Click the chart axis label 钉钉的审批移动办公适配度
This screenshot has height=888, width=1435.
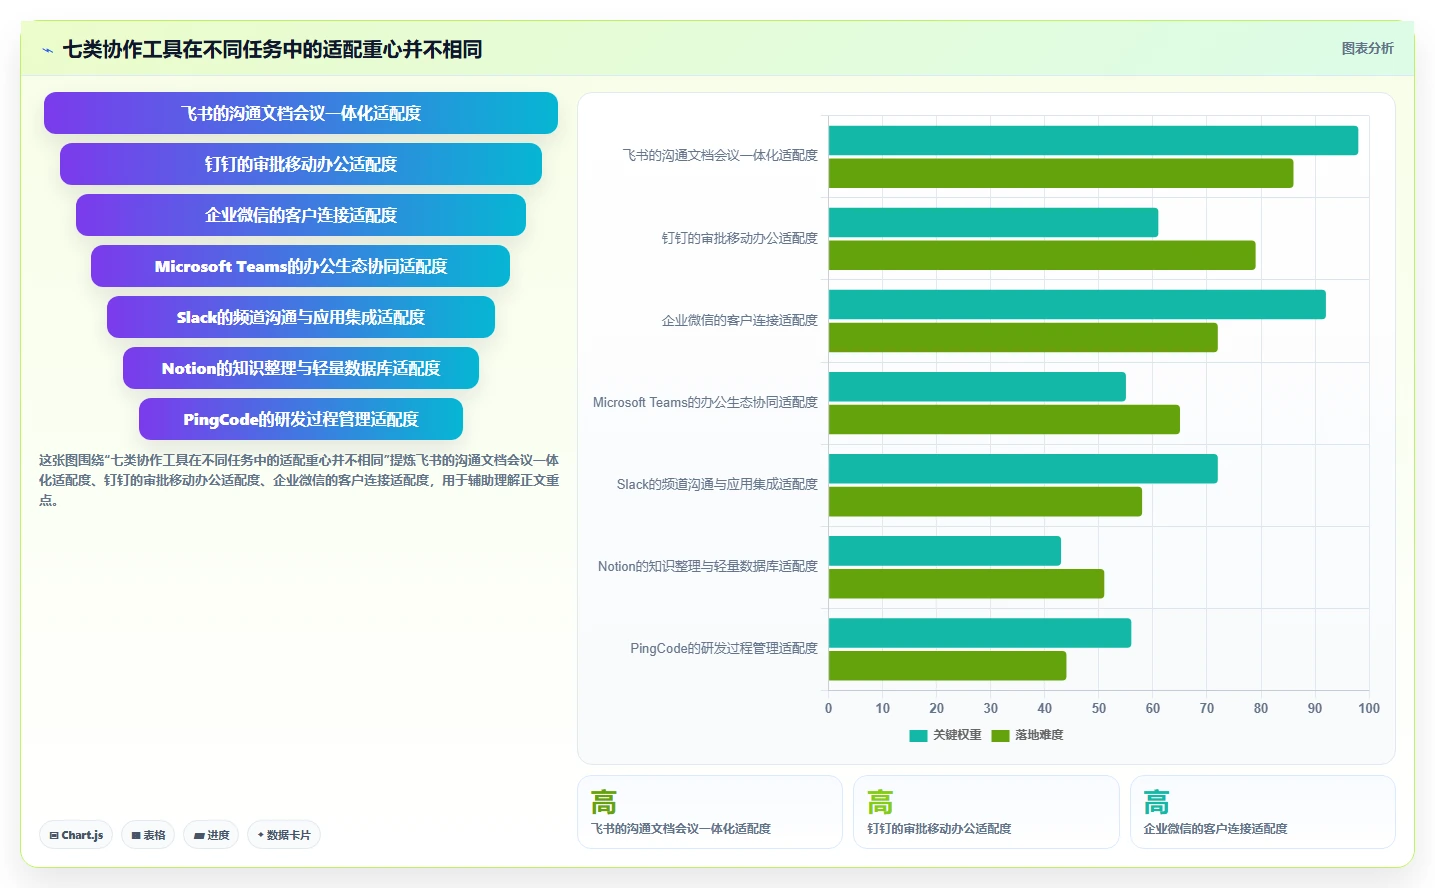pos(739,238)
